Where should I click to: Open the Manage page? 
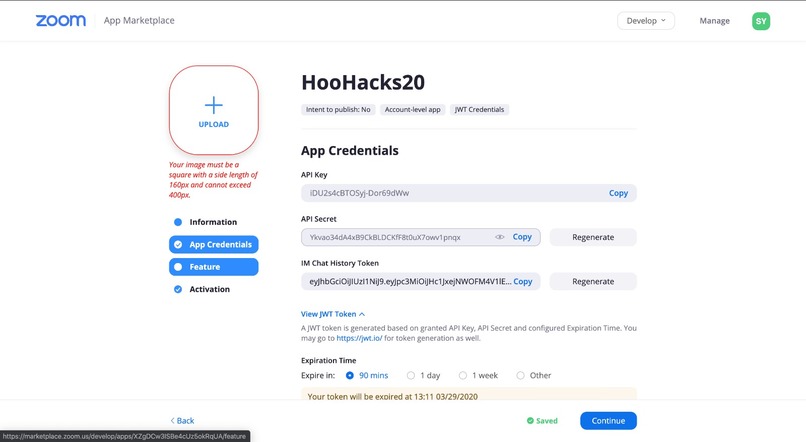click(715, 21)
